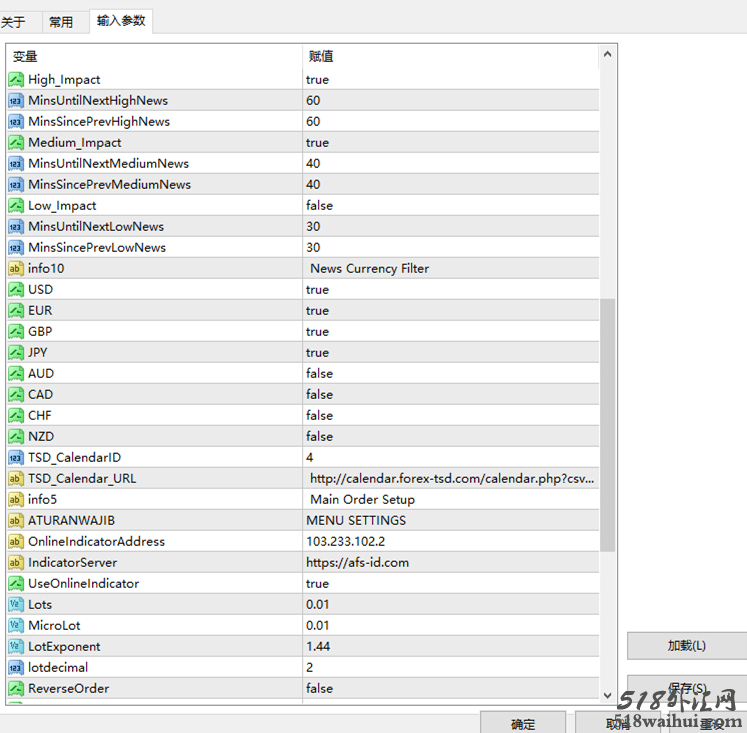Switch to the 常用 tab

[61, 22]
